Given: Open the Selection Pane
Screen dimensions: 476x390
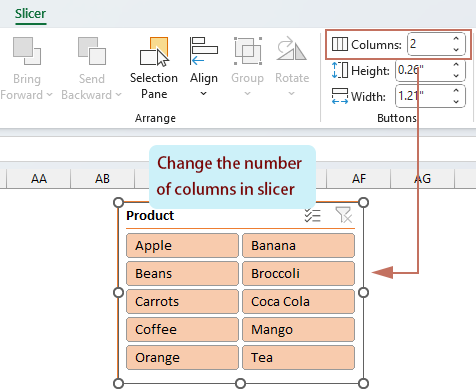Looking at the screenshot, I should [154, 68].
